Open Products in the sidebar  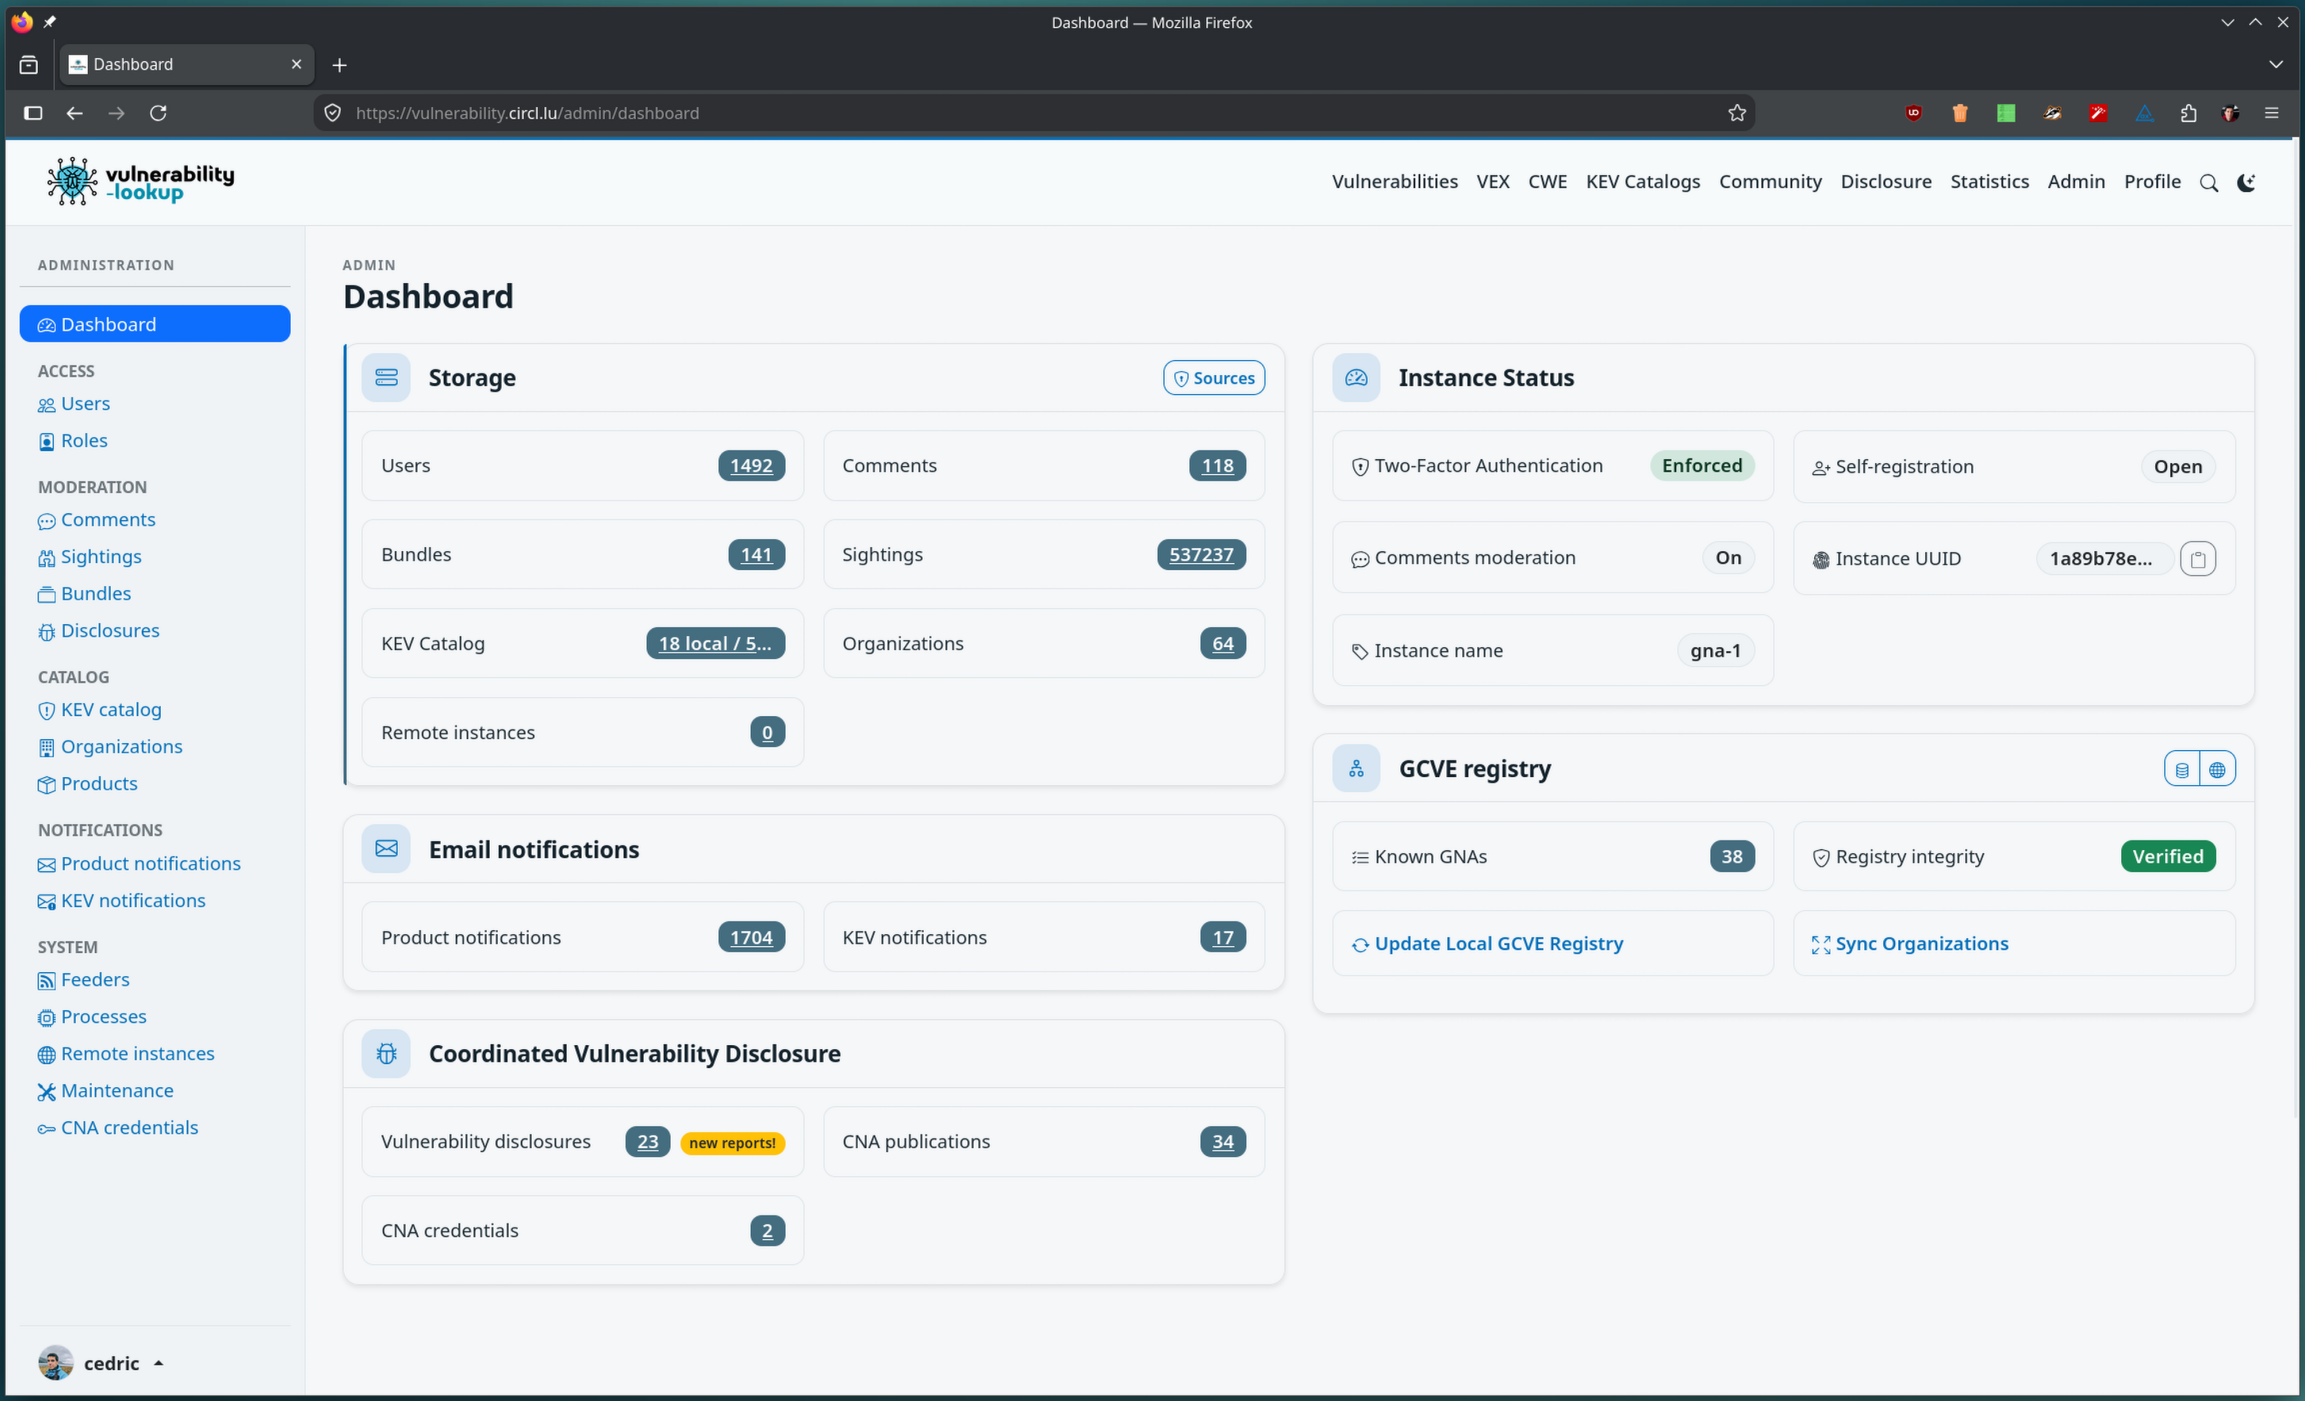click(88, 784)
